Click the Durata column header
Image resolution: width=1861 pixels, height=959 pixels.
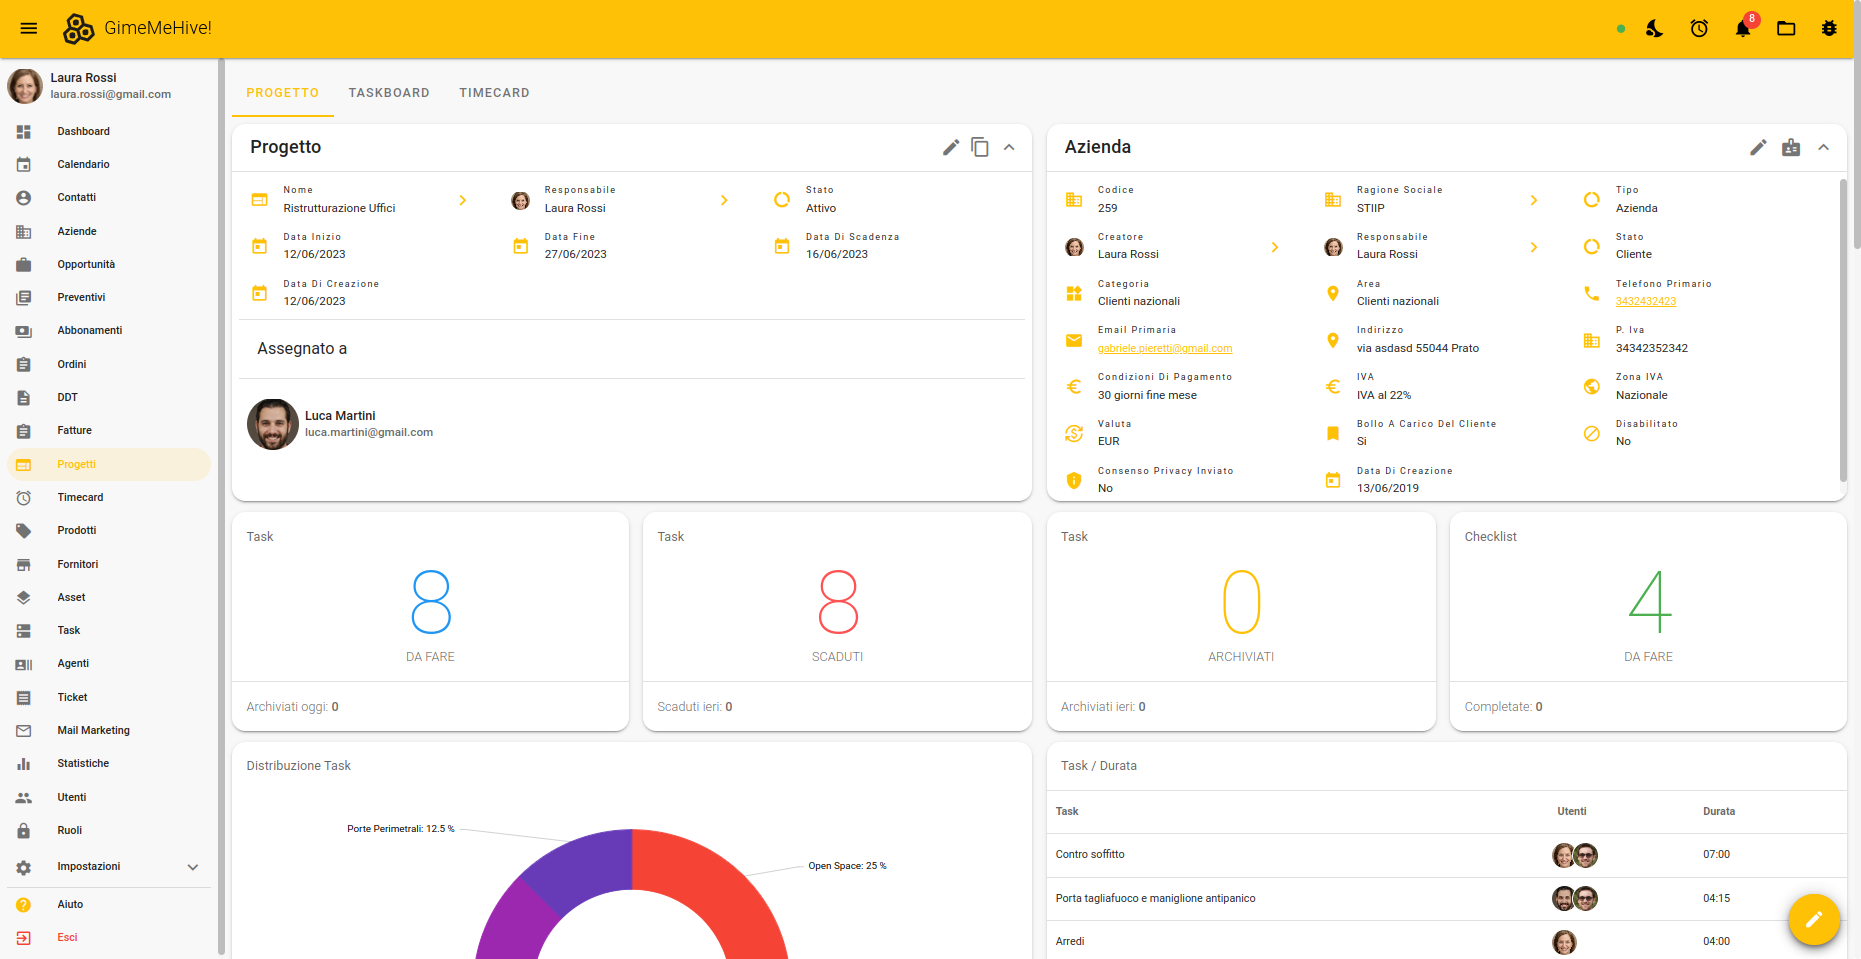(1719, 811)
